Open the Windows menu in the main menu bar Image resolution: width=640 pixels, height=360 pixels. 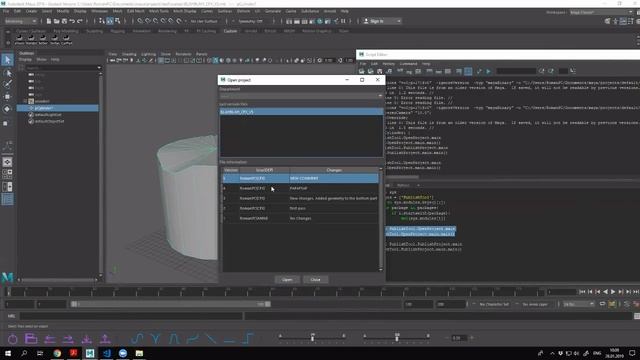99,11
